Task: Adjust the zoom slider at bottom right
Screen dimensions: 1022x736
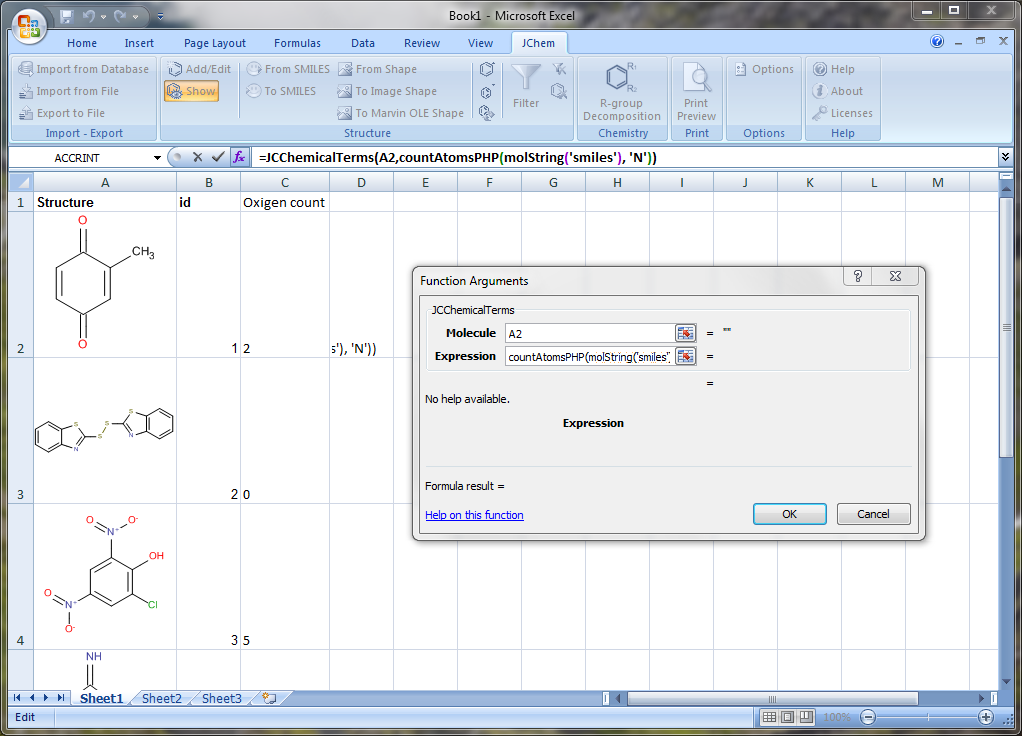Action: (929, 717)
